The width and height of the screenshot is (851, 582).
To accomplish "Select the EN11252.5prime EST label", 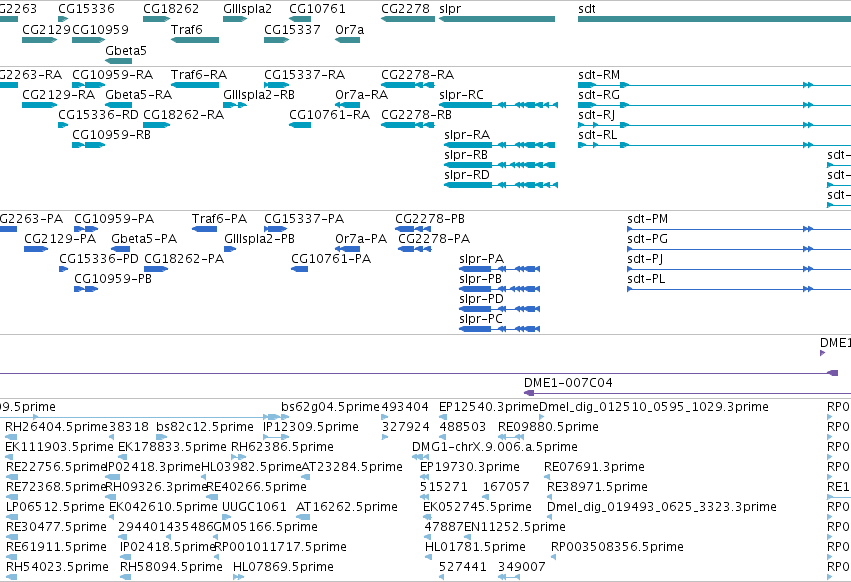I will click(x=516, y=527).
